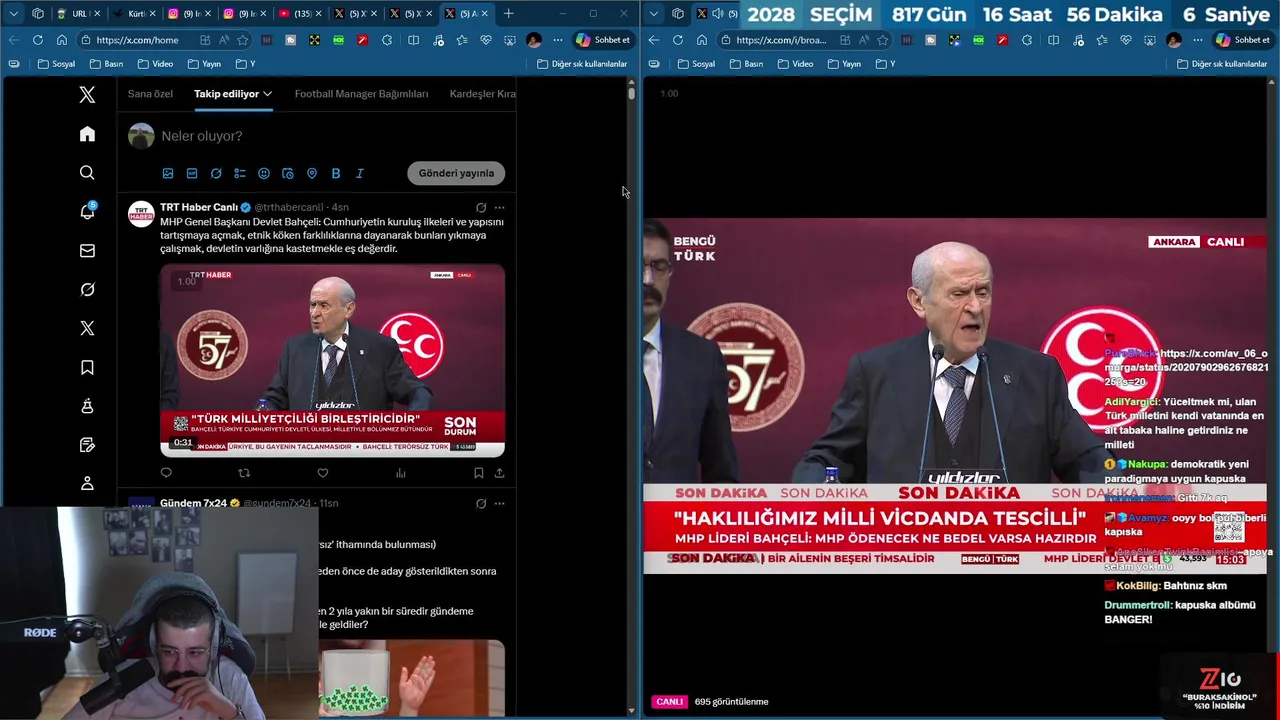1280x720 pixels.
Task: Play the TRT Haber video thumbnail
Action: tap(332, 360)
